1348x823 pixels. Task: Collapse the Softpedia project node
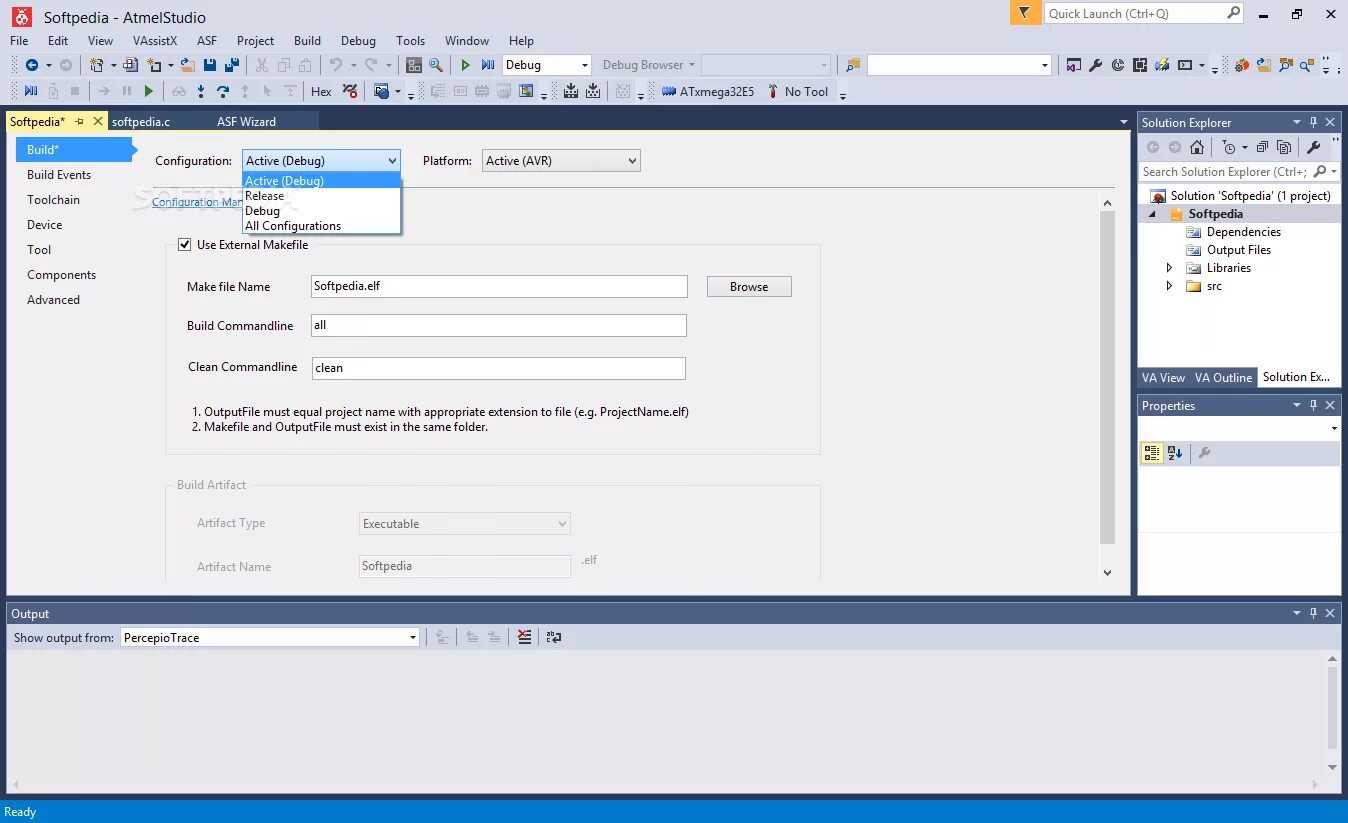click(x=1151, y=214)
